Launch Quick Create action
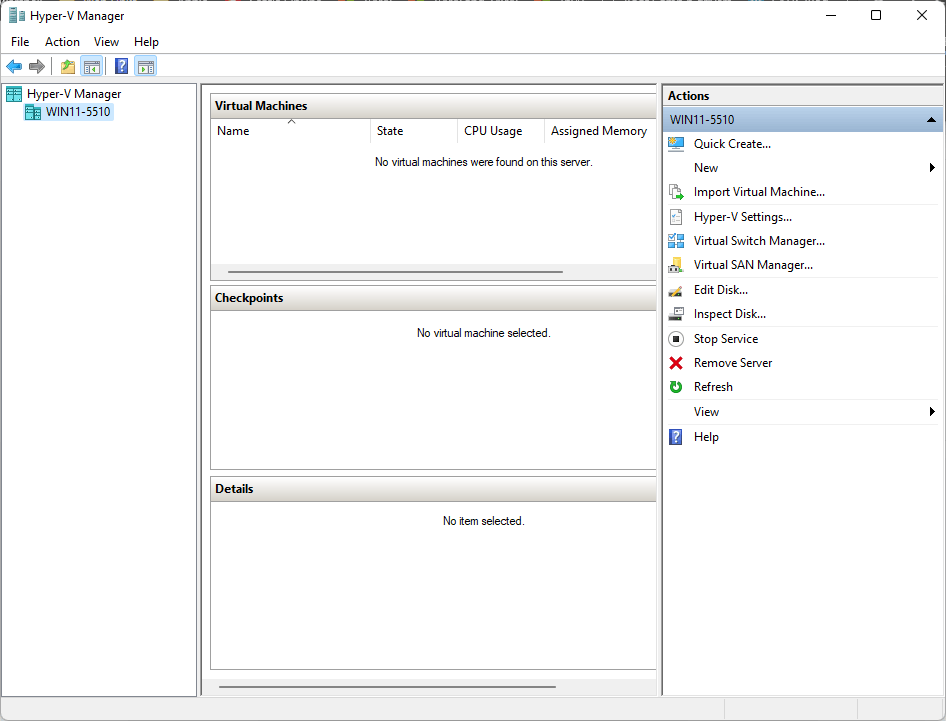 (732, 144)
